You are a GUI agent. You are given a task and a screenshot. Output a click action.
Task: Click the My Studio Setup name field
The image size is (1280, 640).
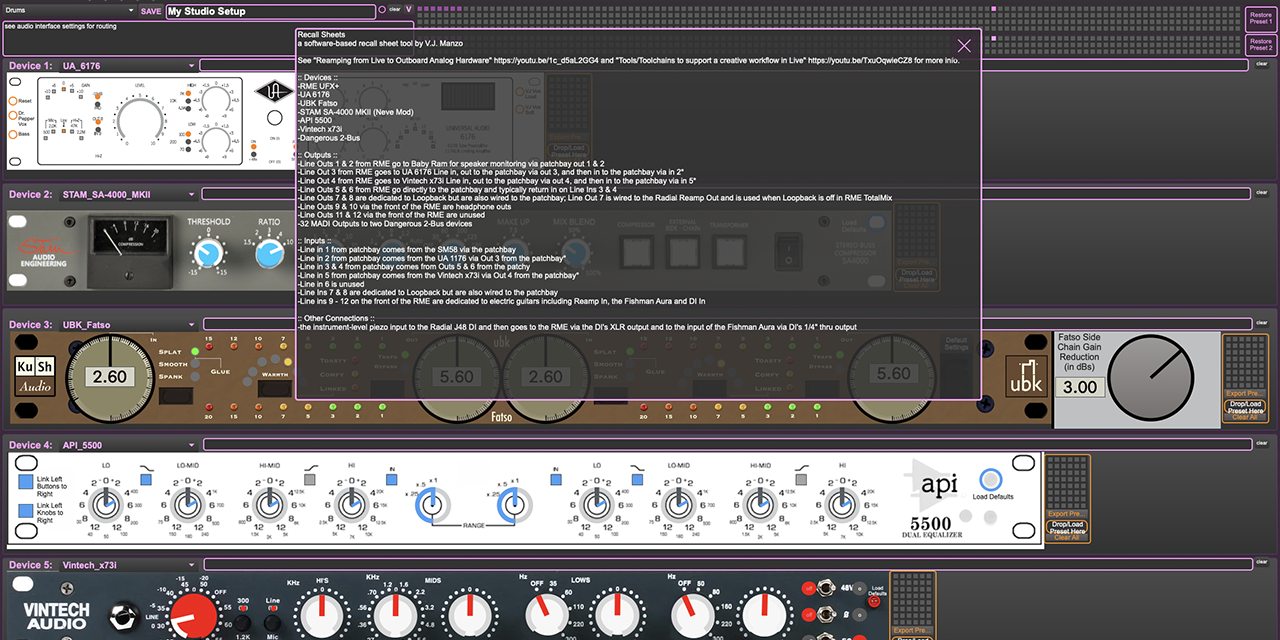(270, 12)
